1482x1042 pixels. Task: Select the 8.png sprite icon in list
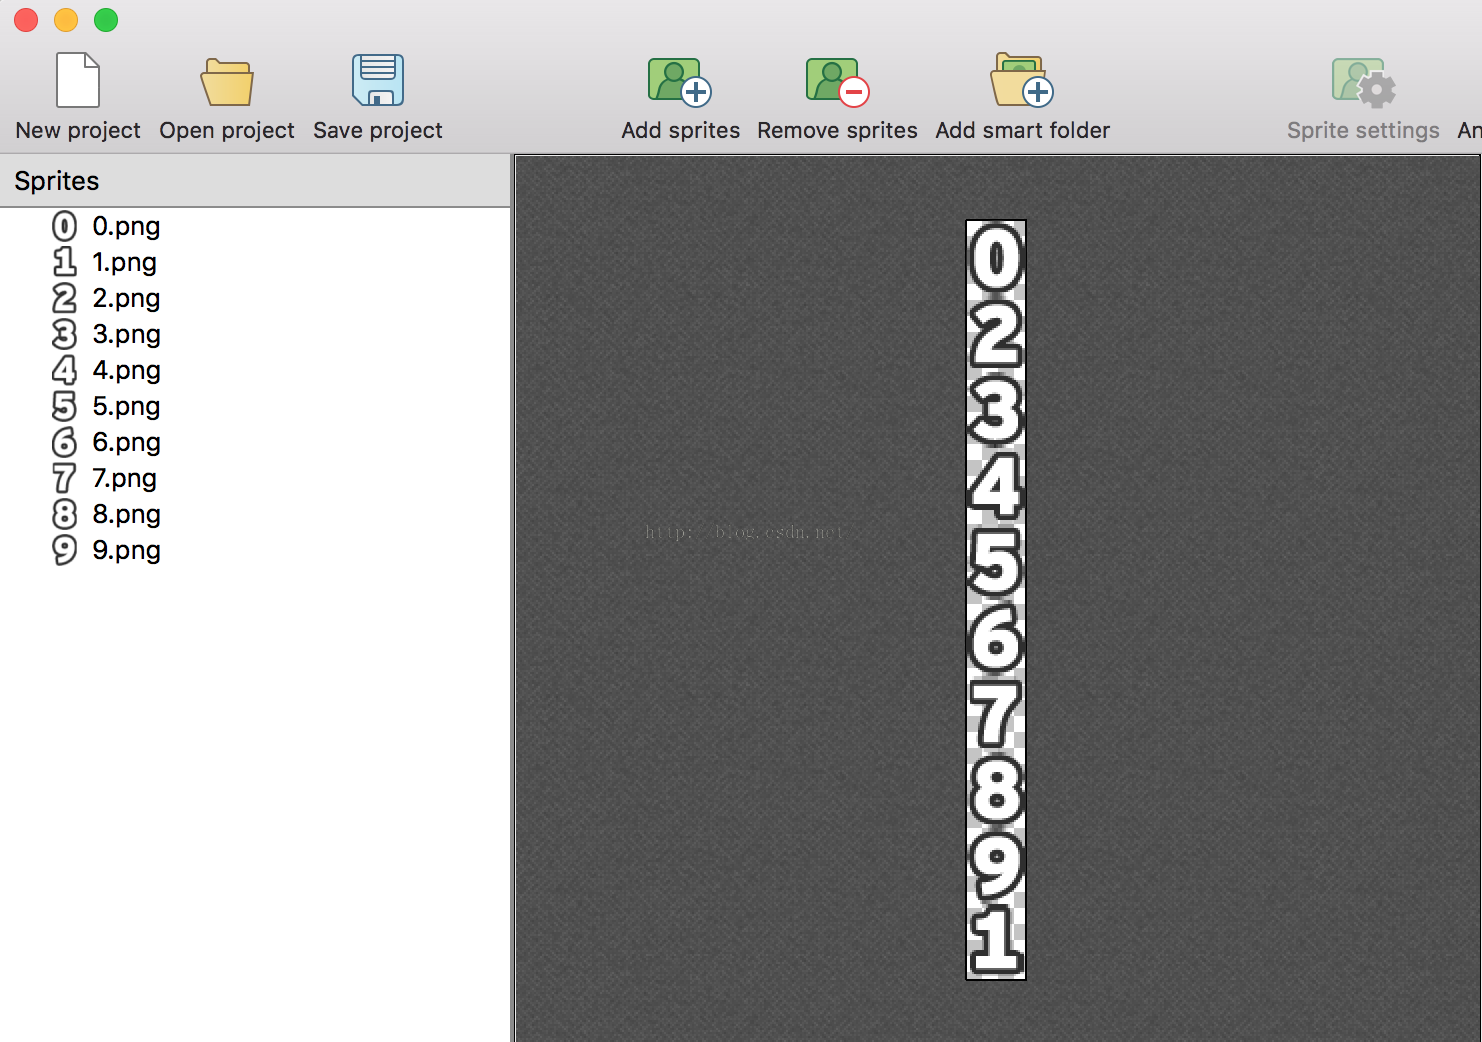[64, 514]
